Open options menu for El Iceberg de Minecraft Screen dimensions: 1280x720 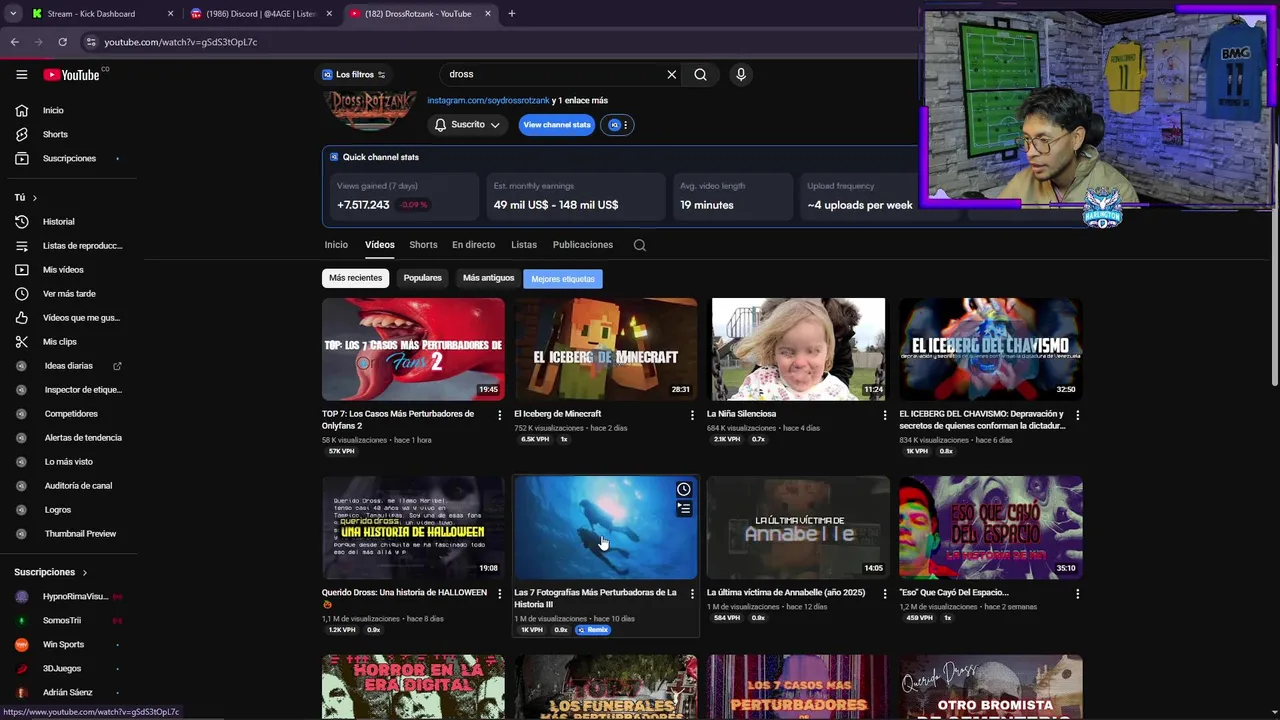[x=692, y=414]
